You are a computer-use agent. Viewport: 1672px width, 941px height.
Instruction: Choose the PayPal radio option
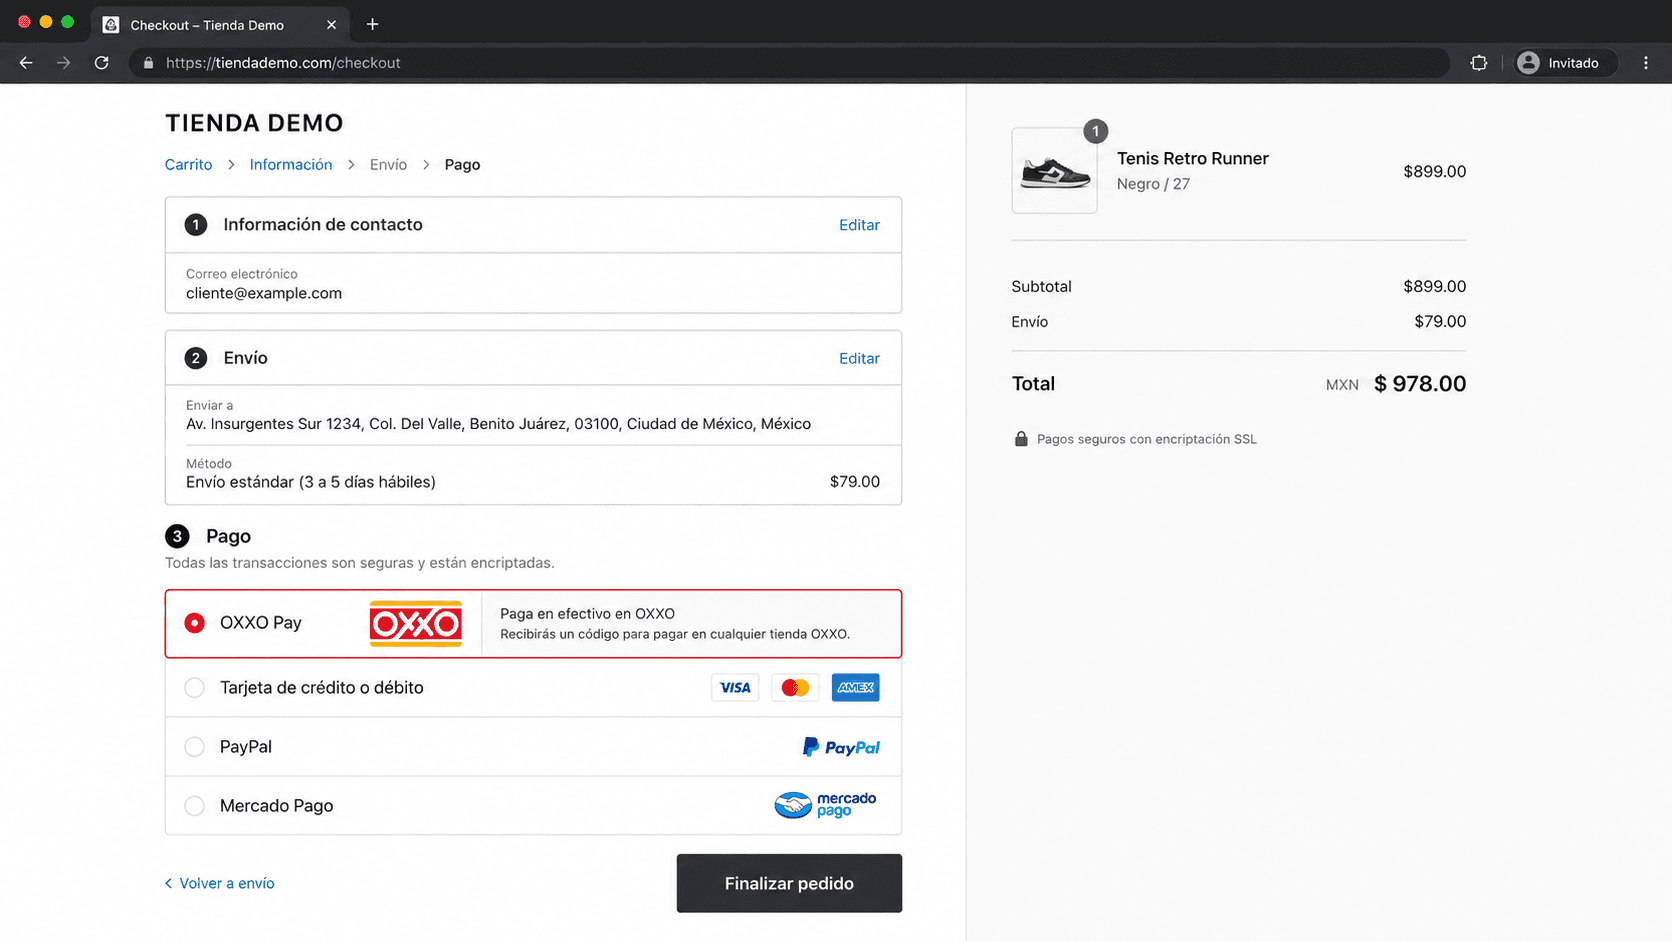[195, 747]
